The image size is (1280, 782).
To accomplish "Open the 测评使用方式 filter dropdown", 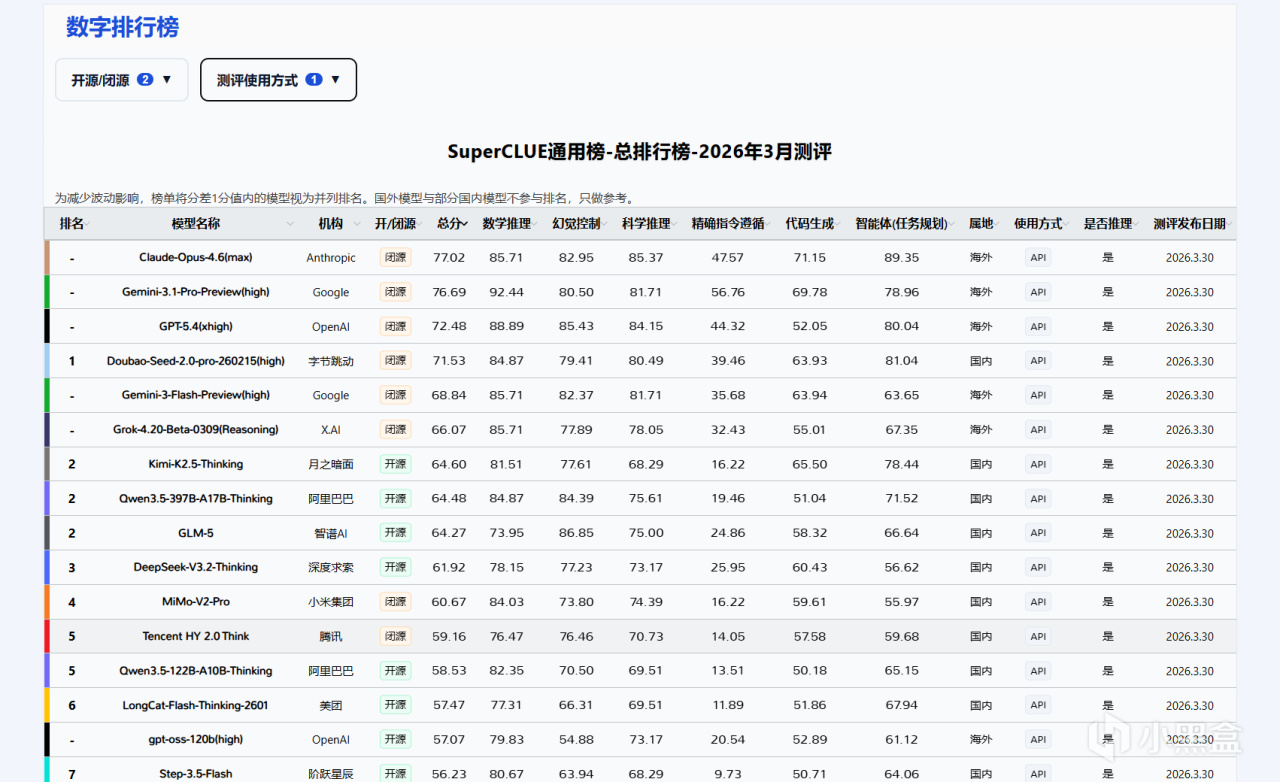I will pos(279,80).
